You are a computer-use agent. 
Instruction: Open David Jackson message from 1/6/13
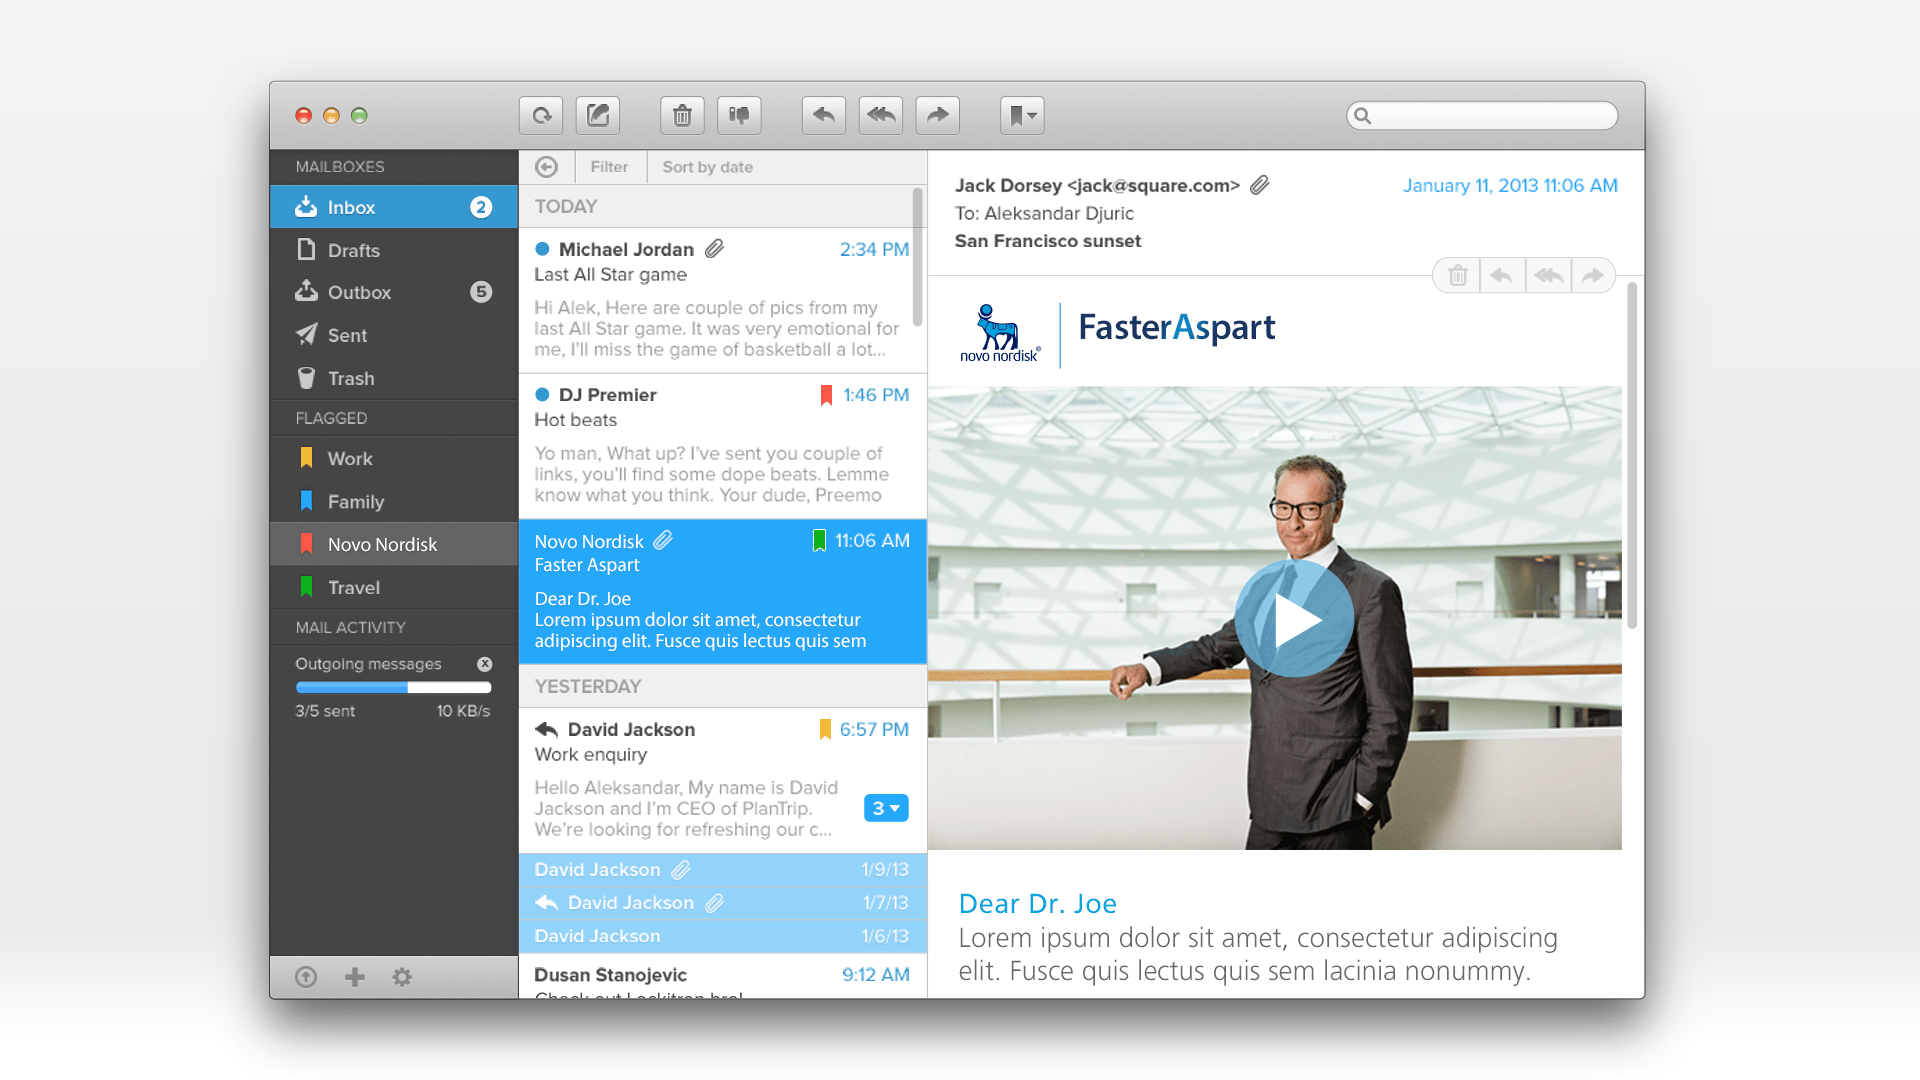point(722,935)
